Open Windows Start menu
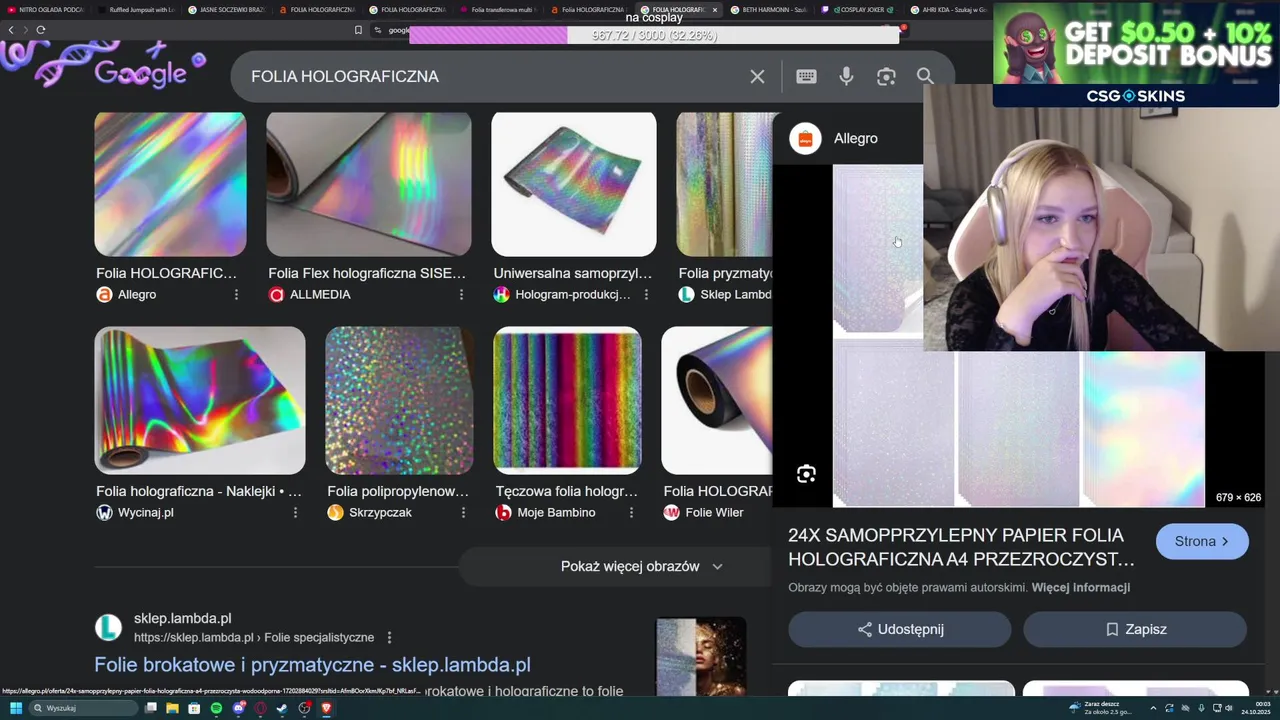Viewport: 1280px width, 720px height. pyautogui.click(x=16, y=708)
